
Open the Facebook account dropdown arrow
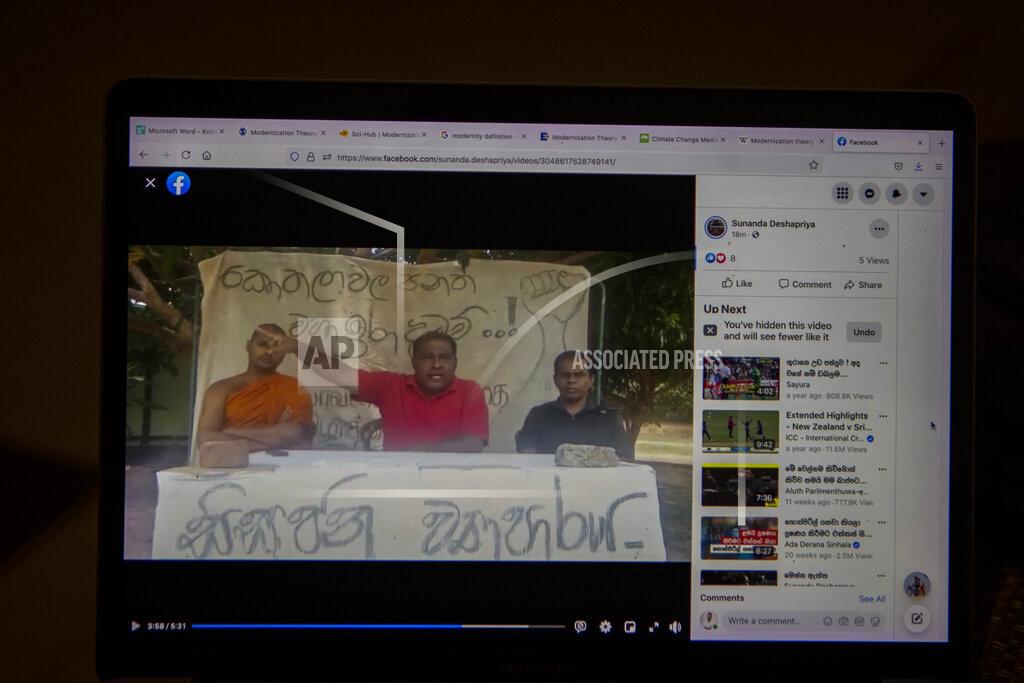(923, 195)
